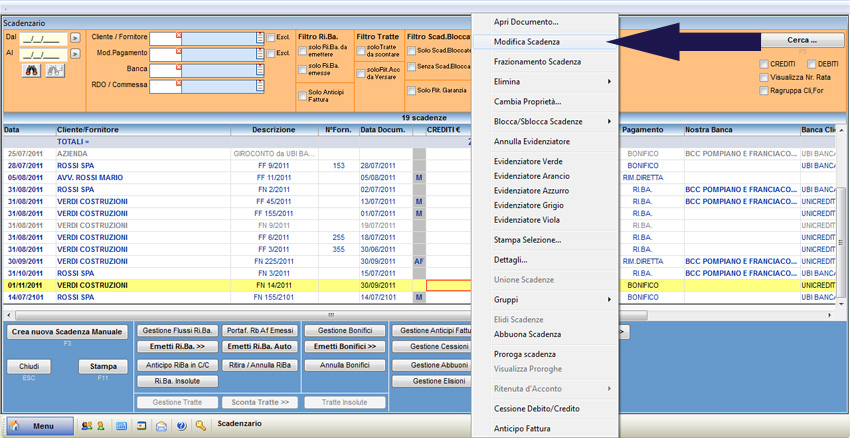Enable the CREDITI checkbox
Viewport: 850px width, 438px height.
764,64
